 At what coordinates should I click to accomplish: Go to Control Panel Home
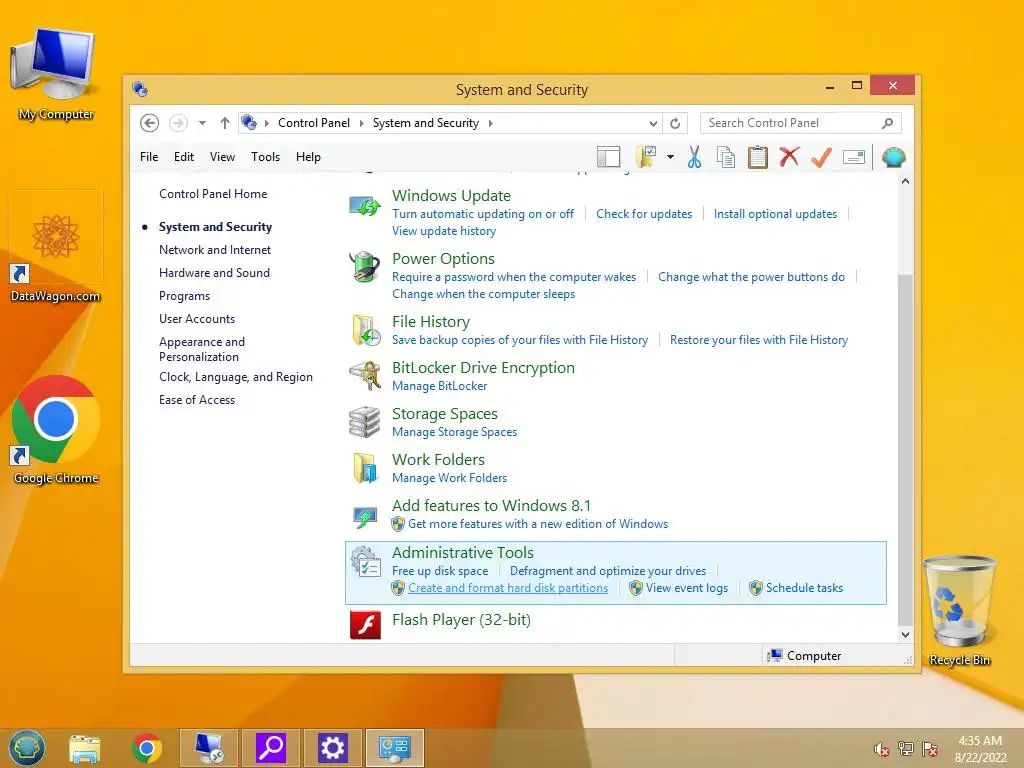pyautogui.click(x=213, y=194)
